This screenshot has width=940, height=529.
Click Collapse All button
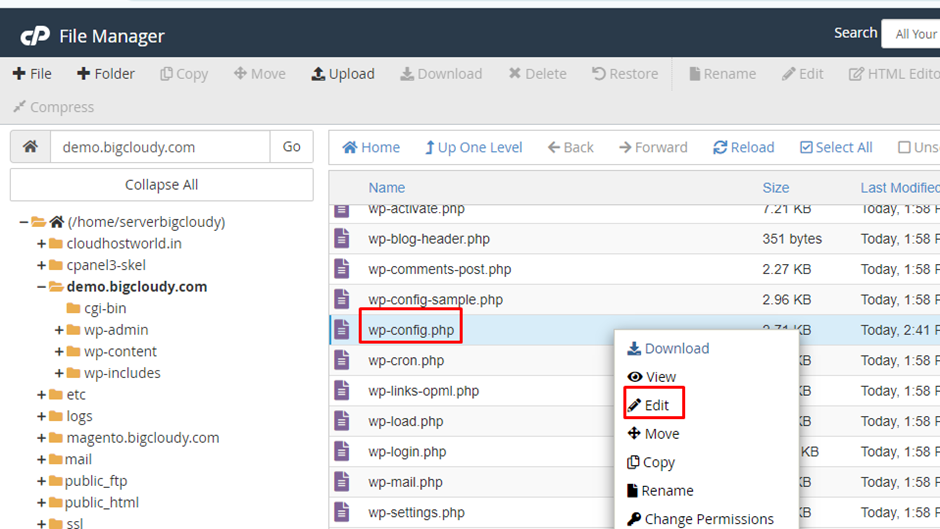click(161, 185)
